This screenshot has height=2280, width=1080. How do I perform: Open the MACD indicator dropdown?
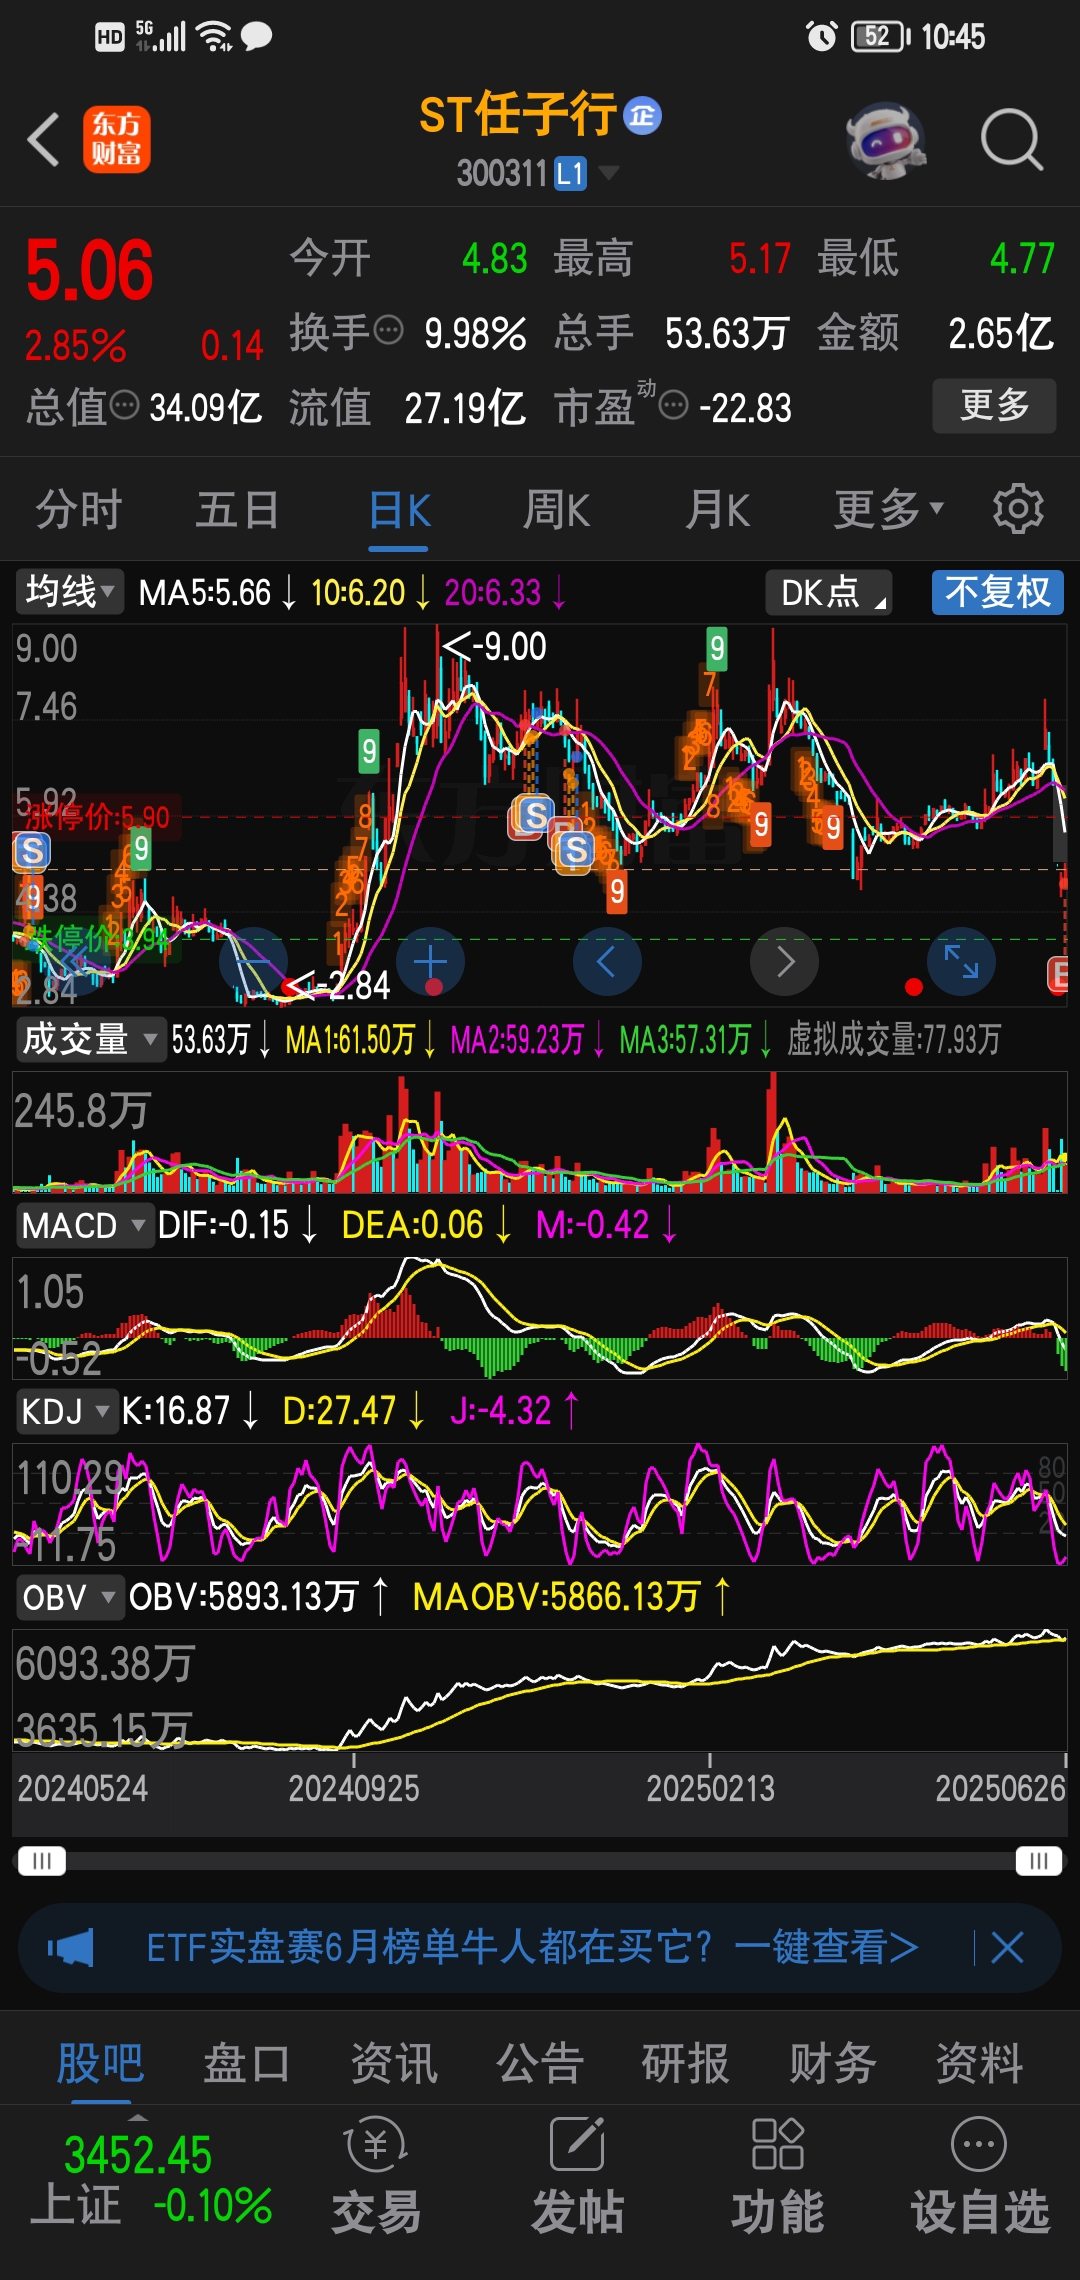point(84,1225)
